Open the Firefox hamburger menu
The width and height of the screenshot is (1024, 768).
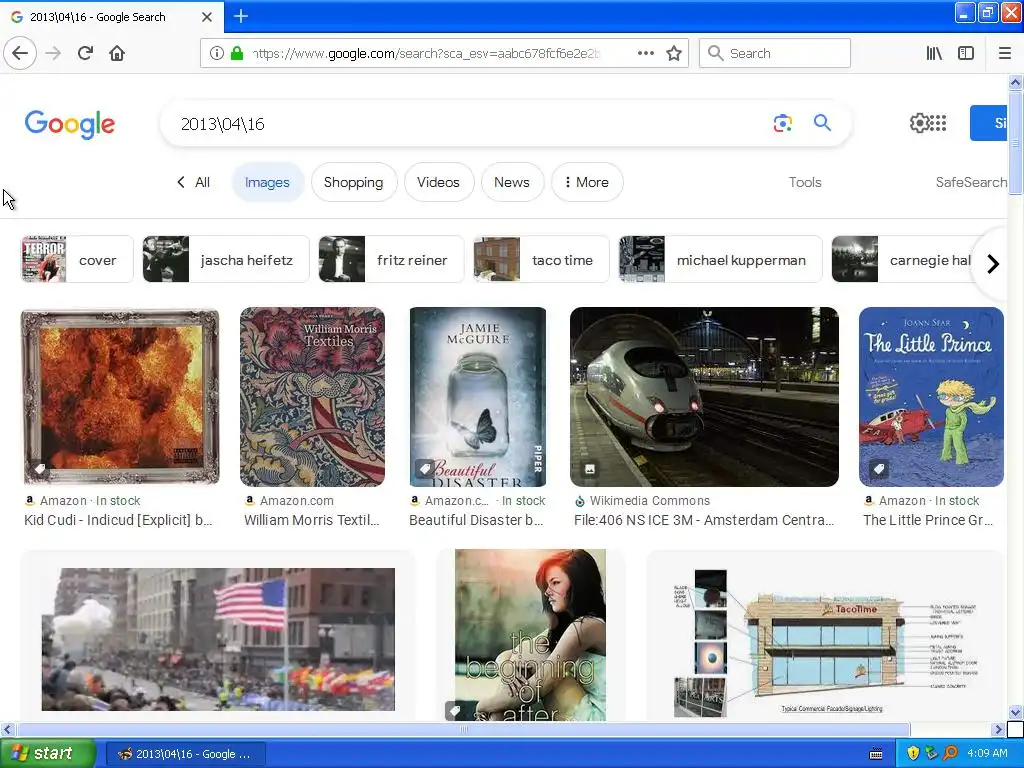click(1005, 54)
